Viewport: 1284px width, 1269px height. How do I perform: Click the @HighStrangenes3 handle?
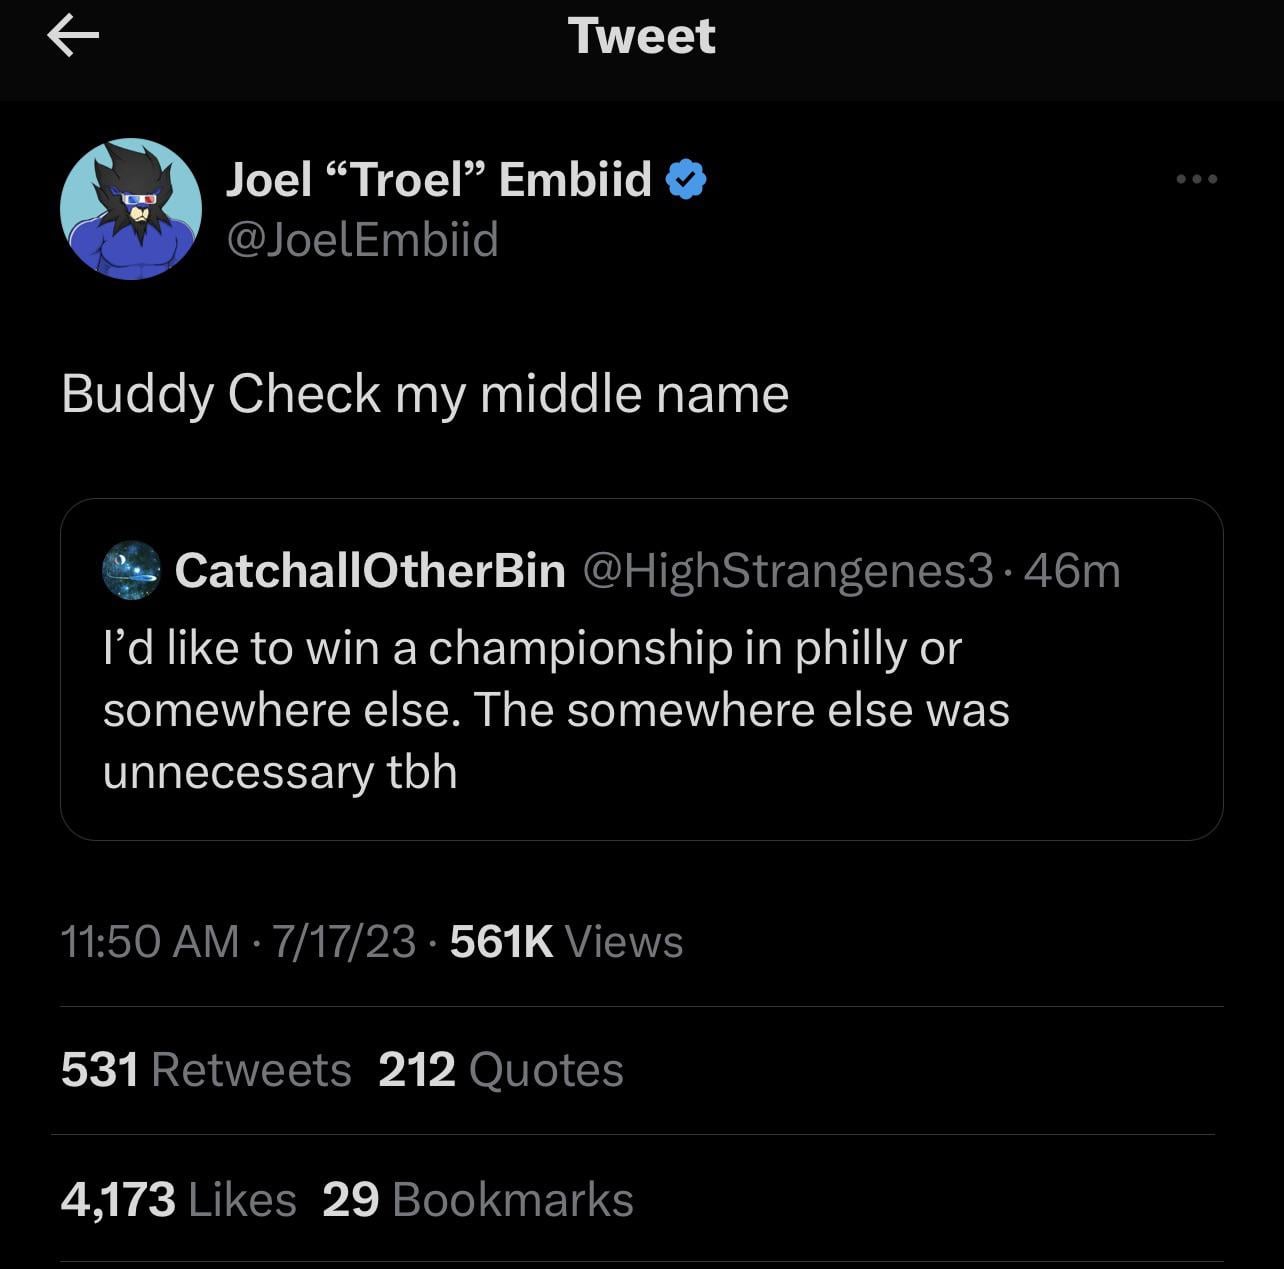point(787,570)
